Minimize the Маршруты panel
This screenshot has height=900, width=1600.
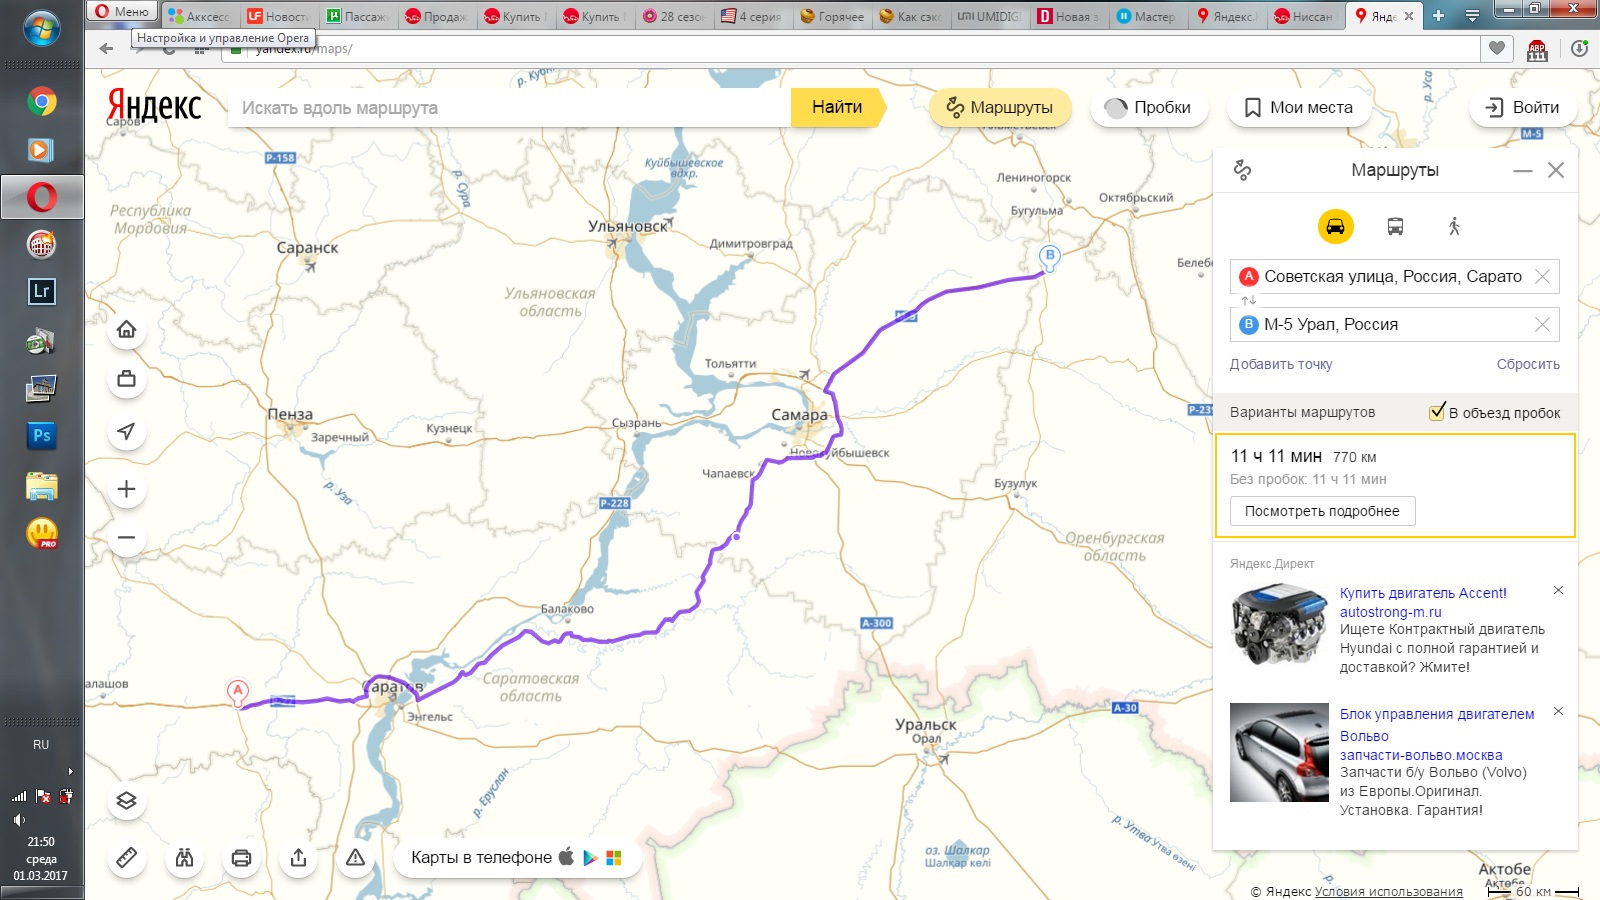tap(1522, 171)
